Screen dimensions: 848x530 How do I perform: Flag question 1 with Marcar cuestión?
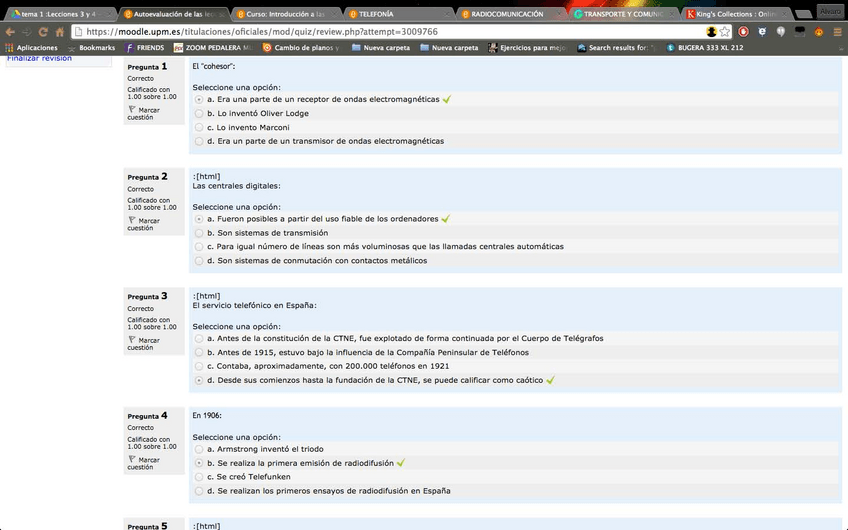tap(149, 112)
